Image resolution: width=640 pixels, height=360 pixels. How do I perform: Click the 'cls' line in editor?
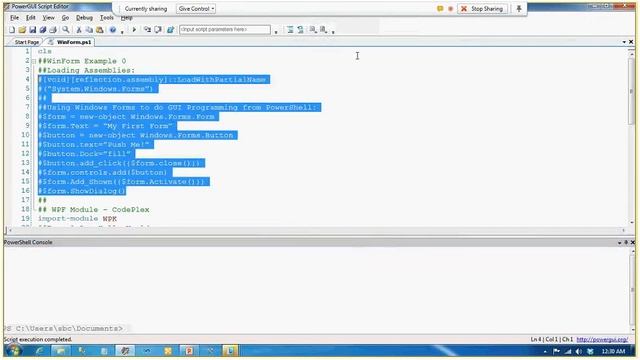pyautogui.click(x=44, y=51)
